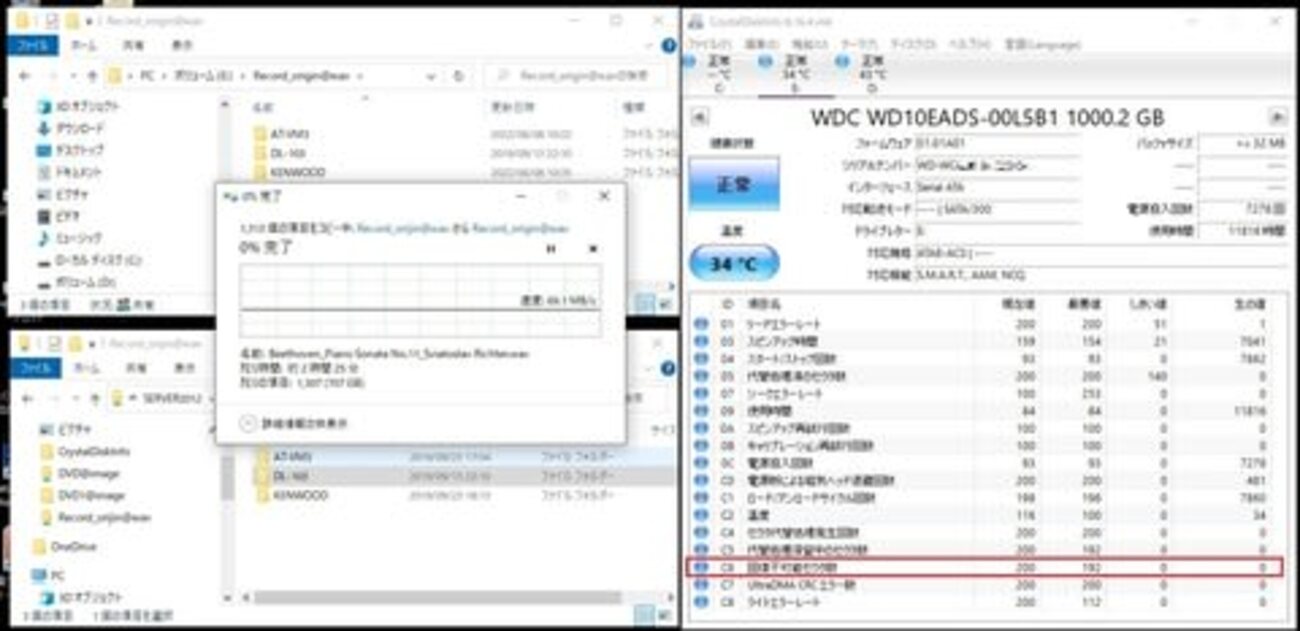
Task: Click the 正常 health status button
Action: click(x=734, y=185)
